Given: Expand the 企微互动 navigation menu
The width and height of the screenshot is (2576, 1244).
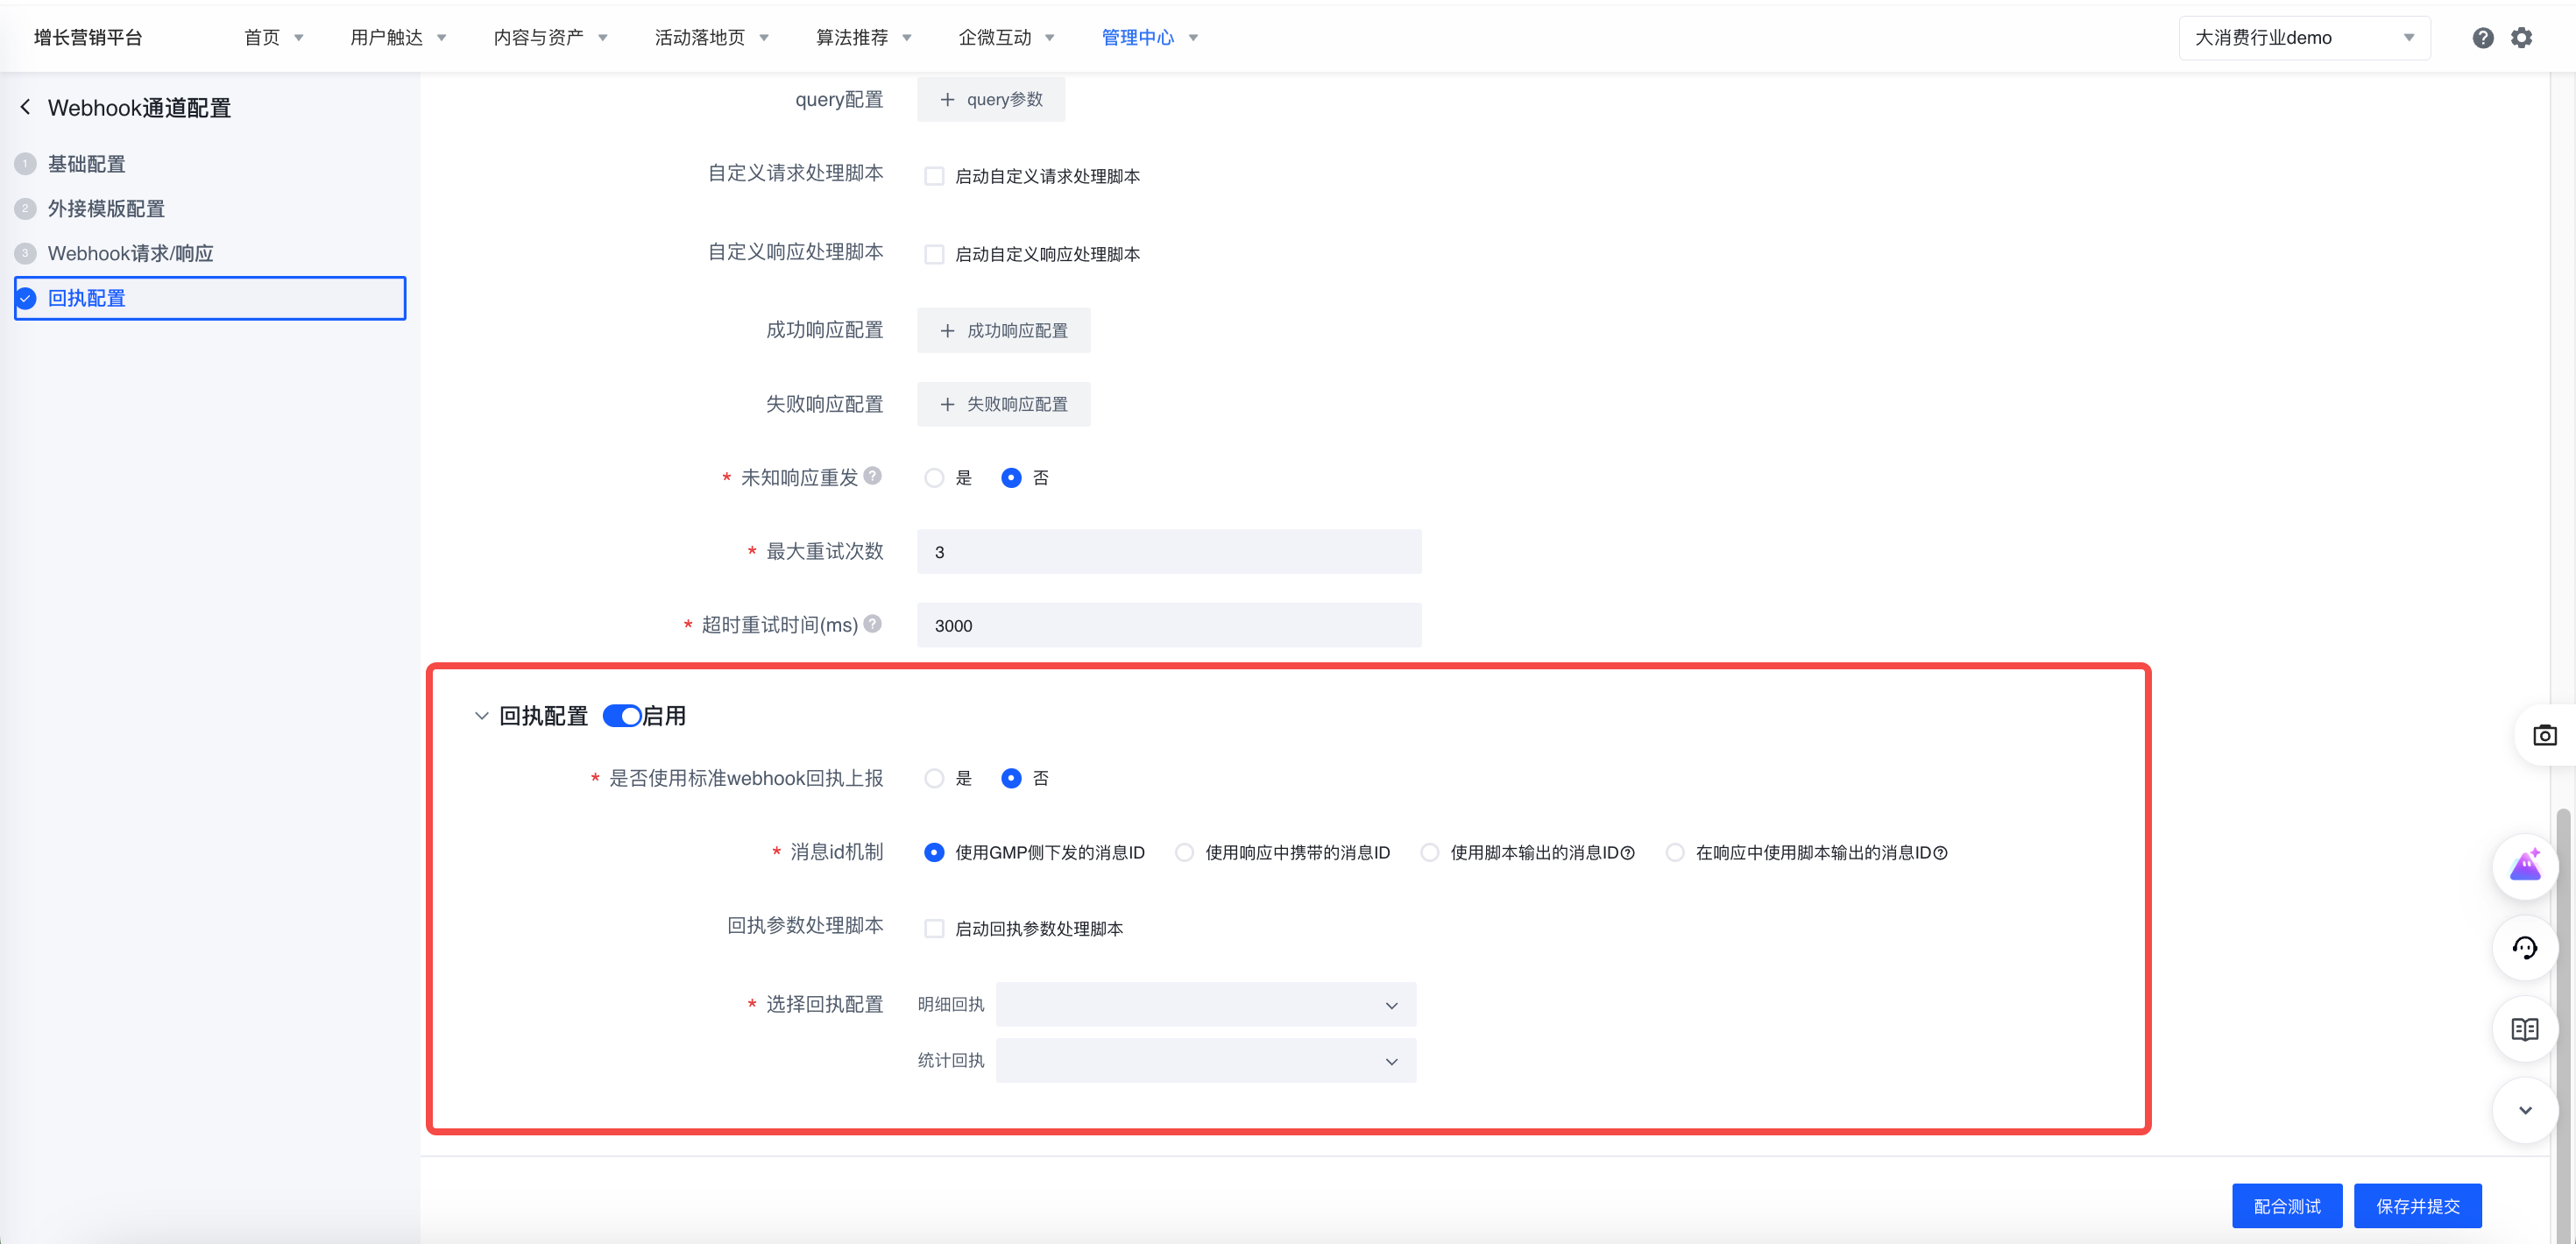Looking at the screenshot, I should pos(1006,38).
